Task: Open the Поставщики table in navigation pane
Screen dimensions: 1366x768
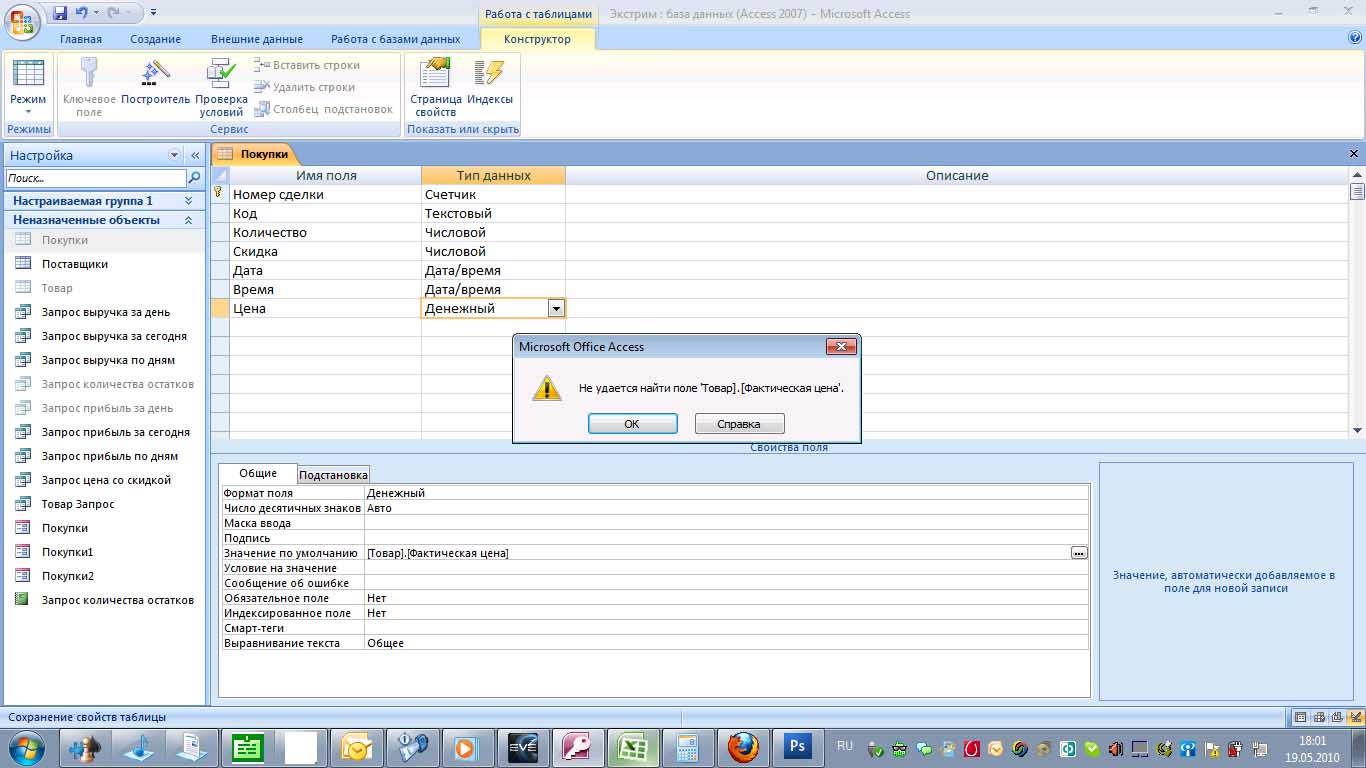Action: pyautogui.click(x=75, y=264)
